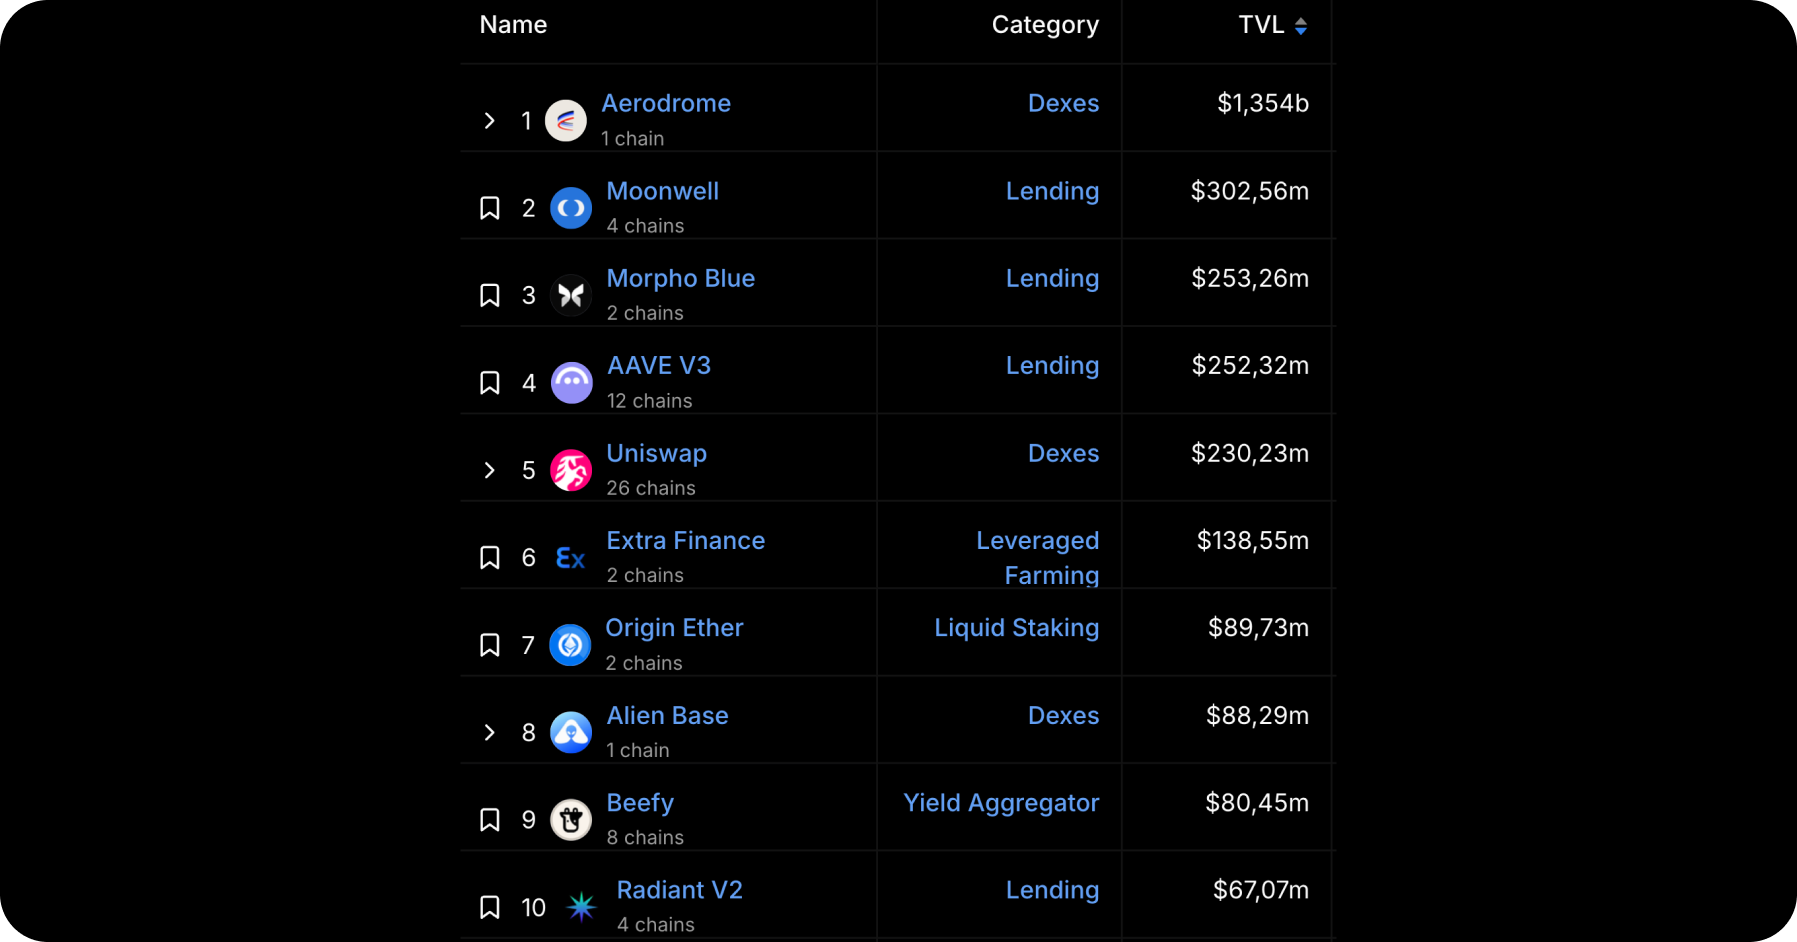Click the Morpho Blue butterfly logo
This screenshot has width=1797, height=942.
(x=571, y=295)
